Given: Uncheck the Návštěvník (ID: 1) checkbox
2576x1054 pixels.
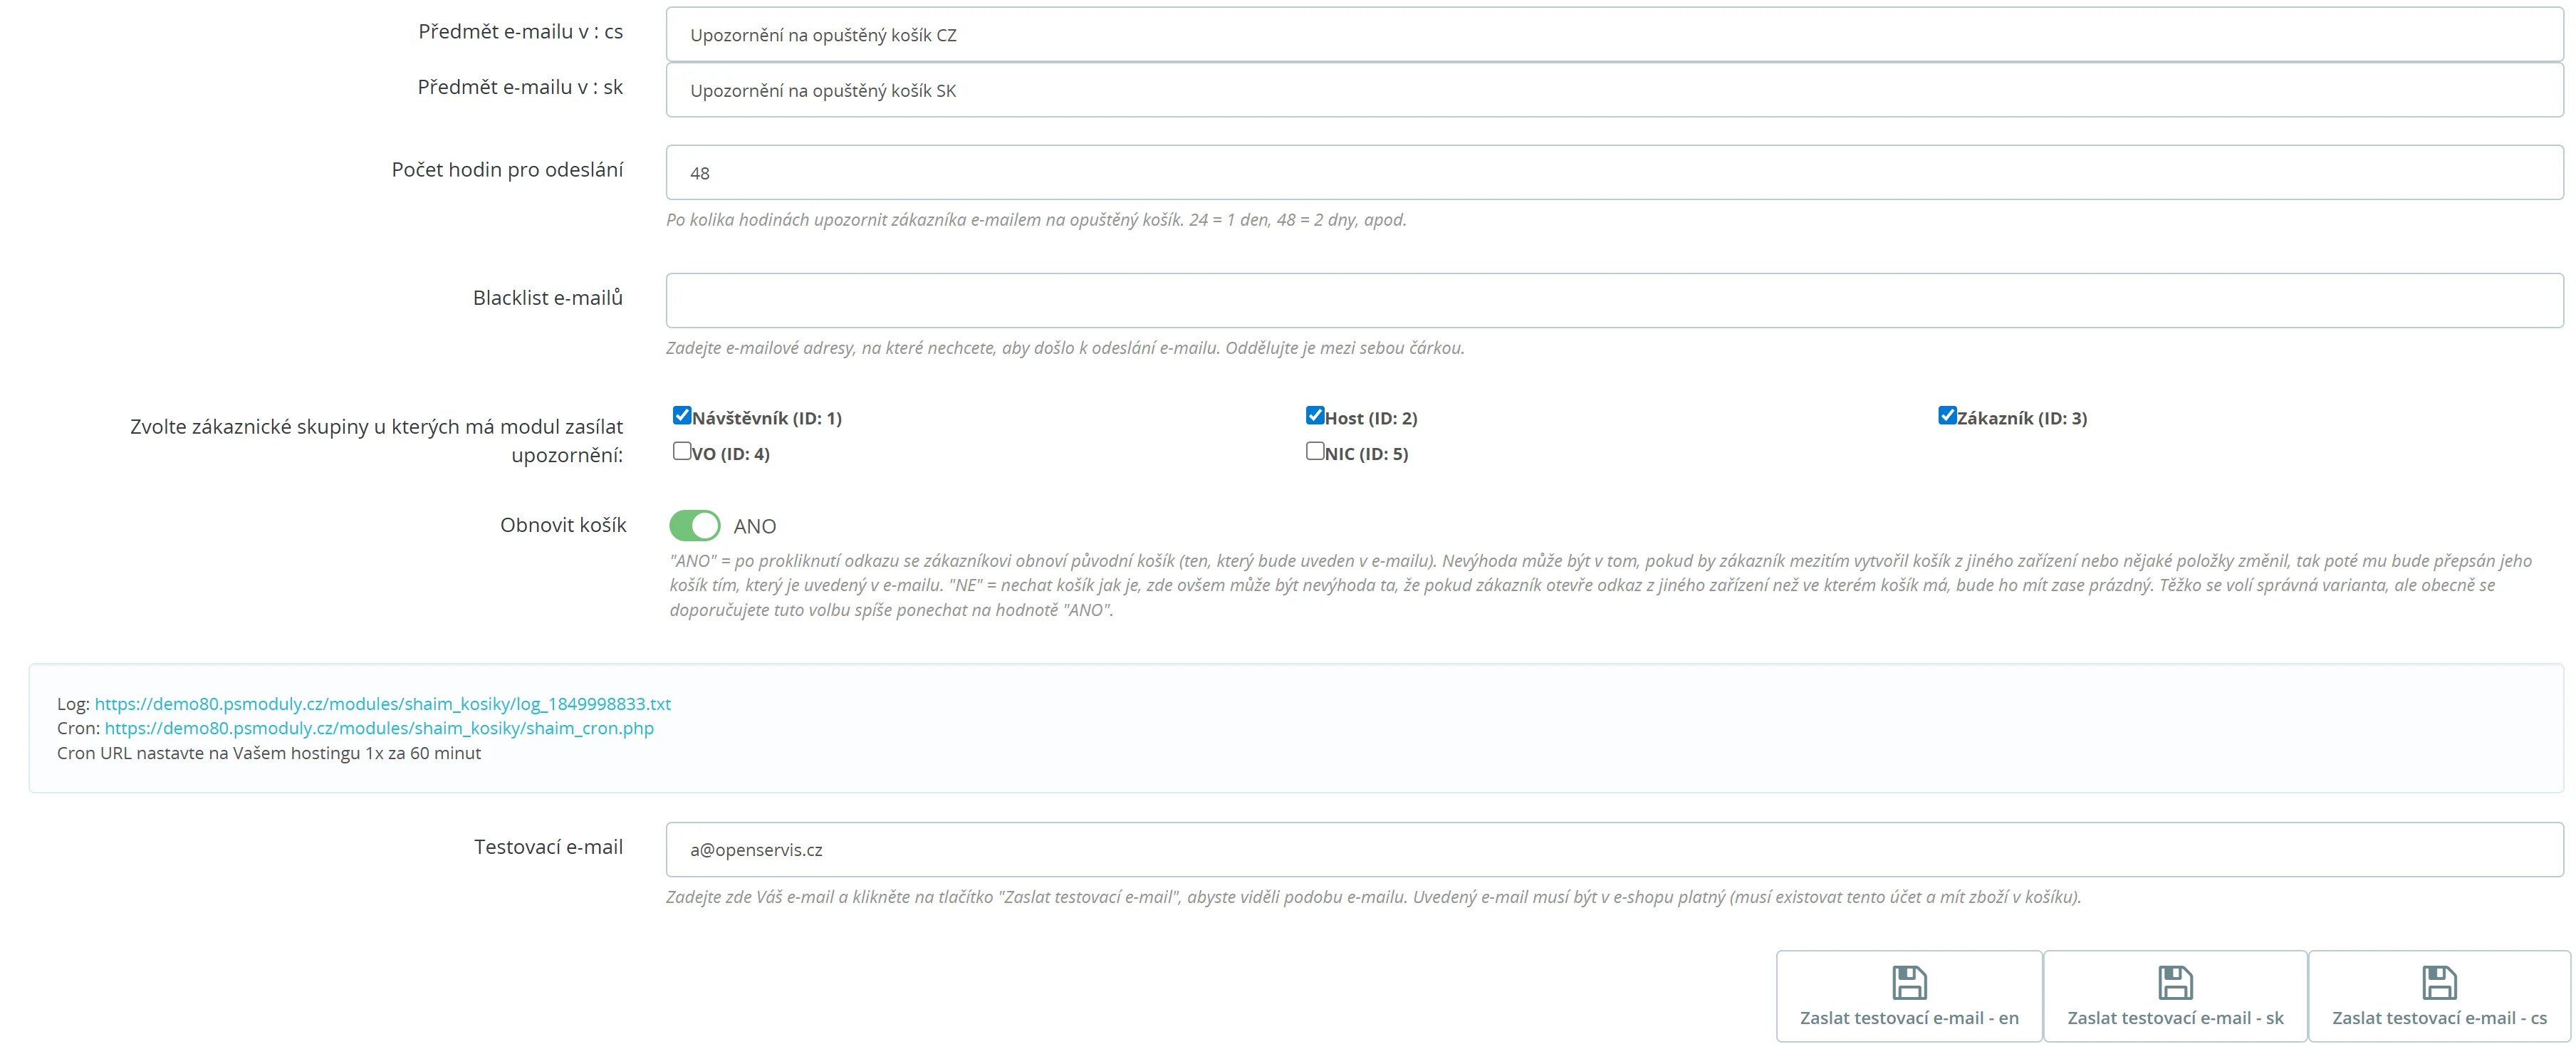Looking at the screenshot, I should coord(682,415).
